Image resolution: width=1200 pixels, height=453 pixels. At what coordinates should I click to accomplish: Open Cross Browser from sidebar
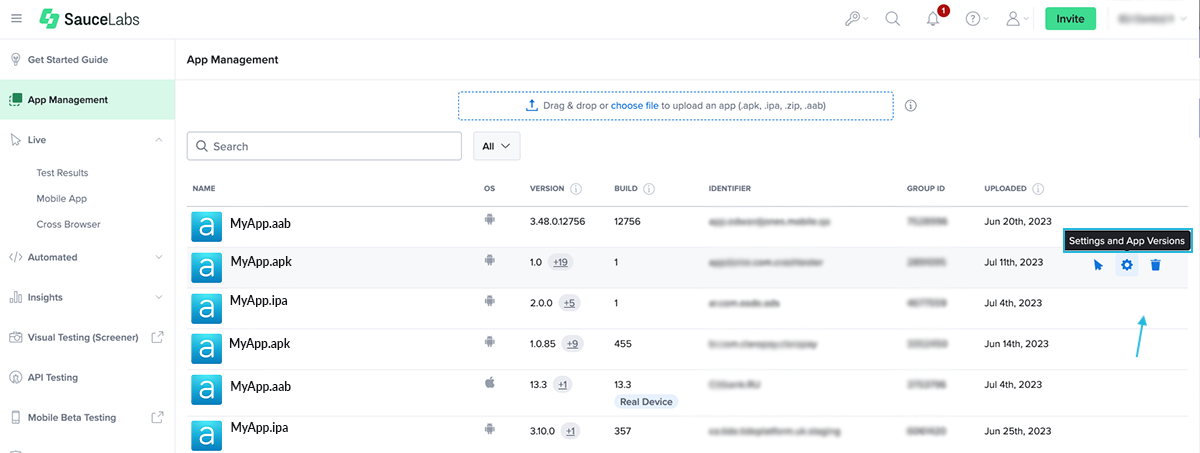pos(68,225)
